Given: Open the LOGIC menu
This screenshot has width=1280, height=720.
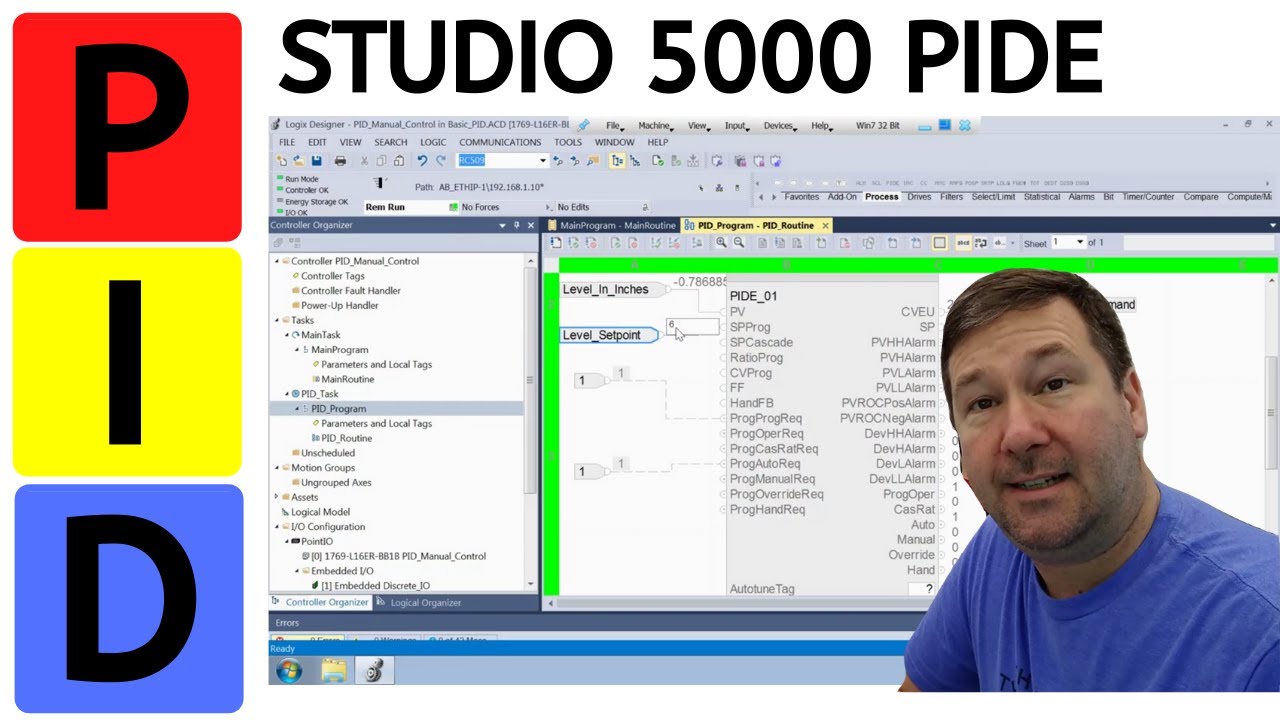Looking at the screenshot, I should point(433,142).
